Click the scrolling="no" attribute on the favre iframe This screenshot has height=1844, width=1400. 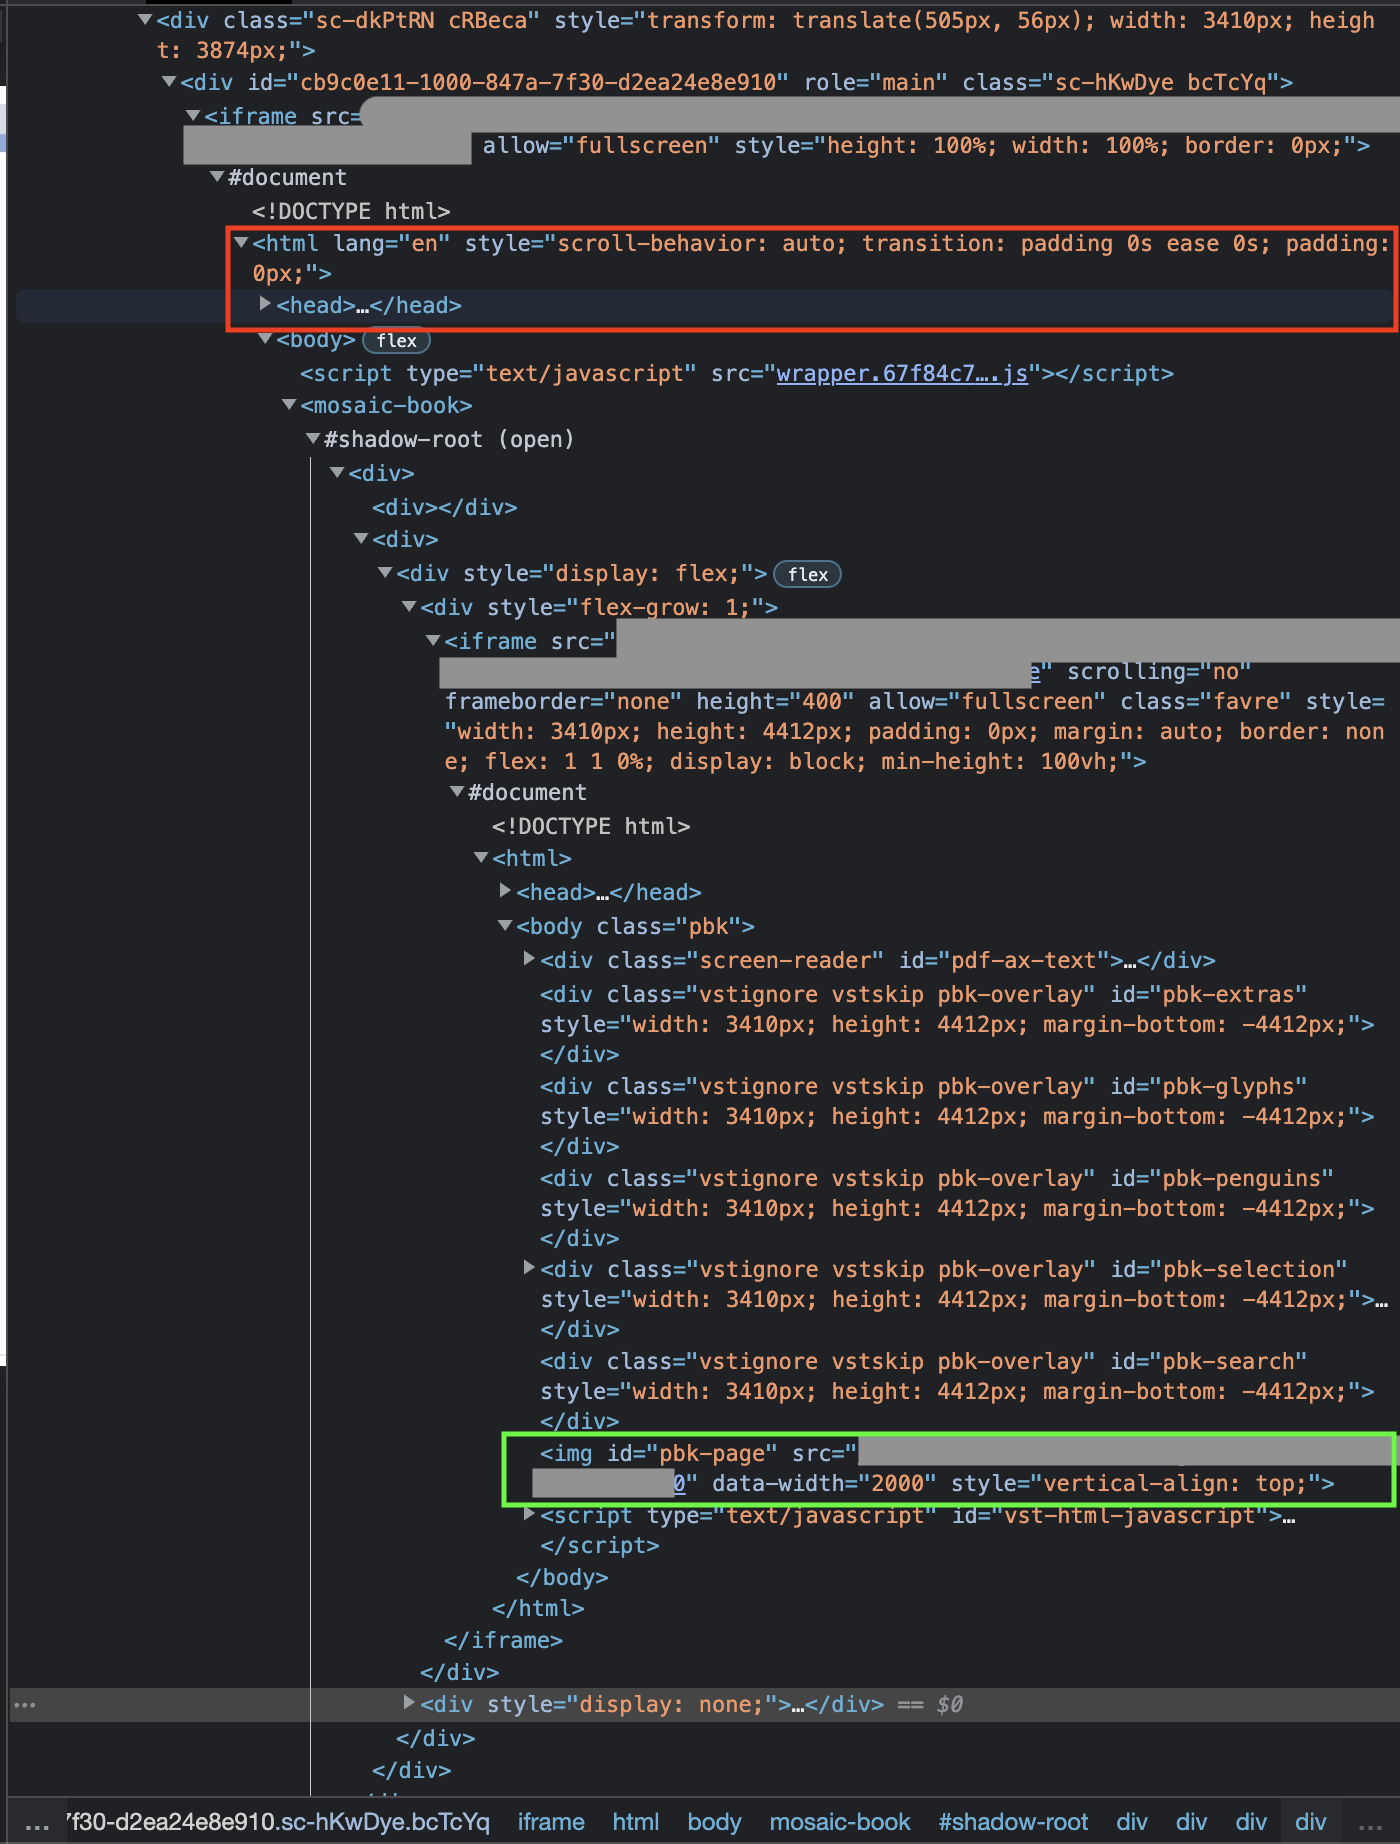pyautogui.click(x=1160, y=671)
